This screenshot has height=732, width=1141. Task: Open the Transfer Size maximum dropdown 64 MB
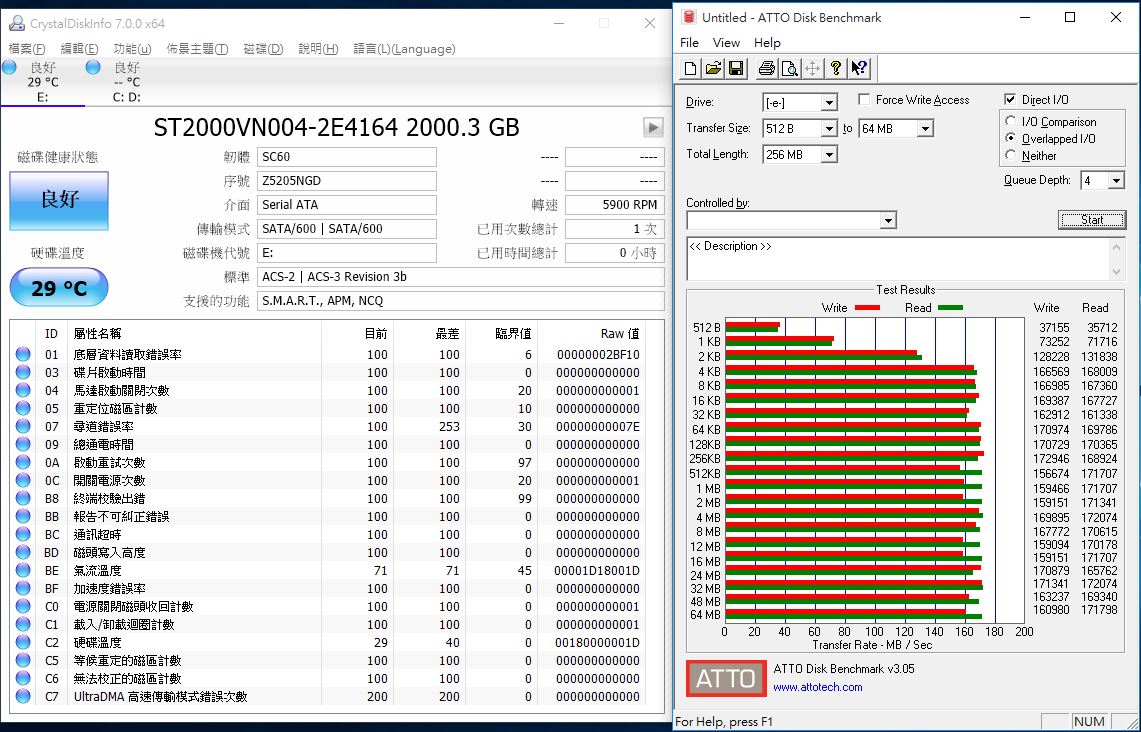pyautogui.click(x=925, y=129)
